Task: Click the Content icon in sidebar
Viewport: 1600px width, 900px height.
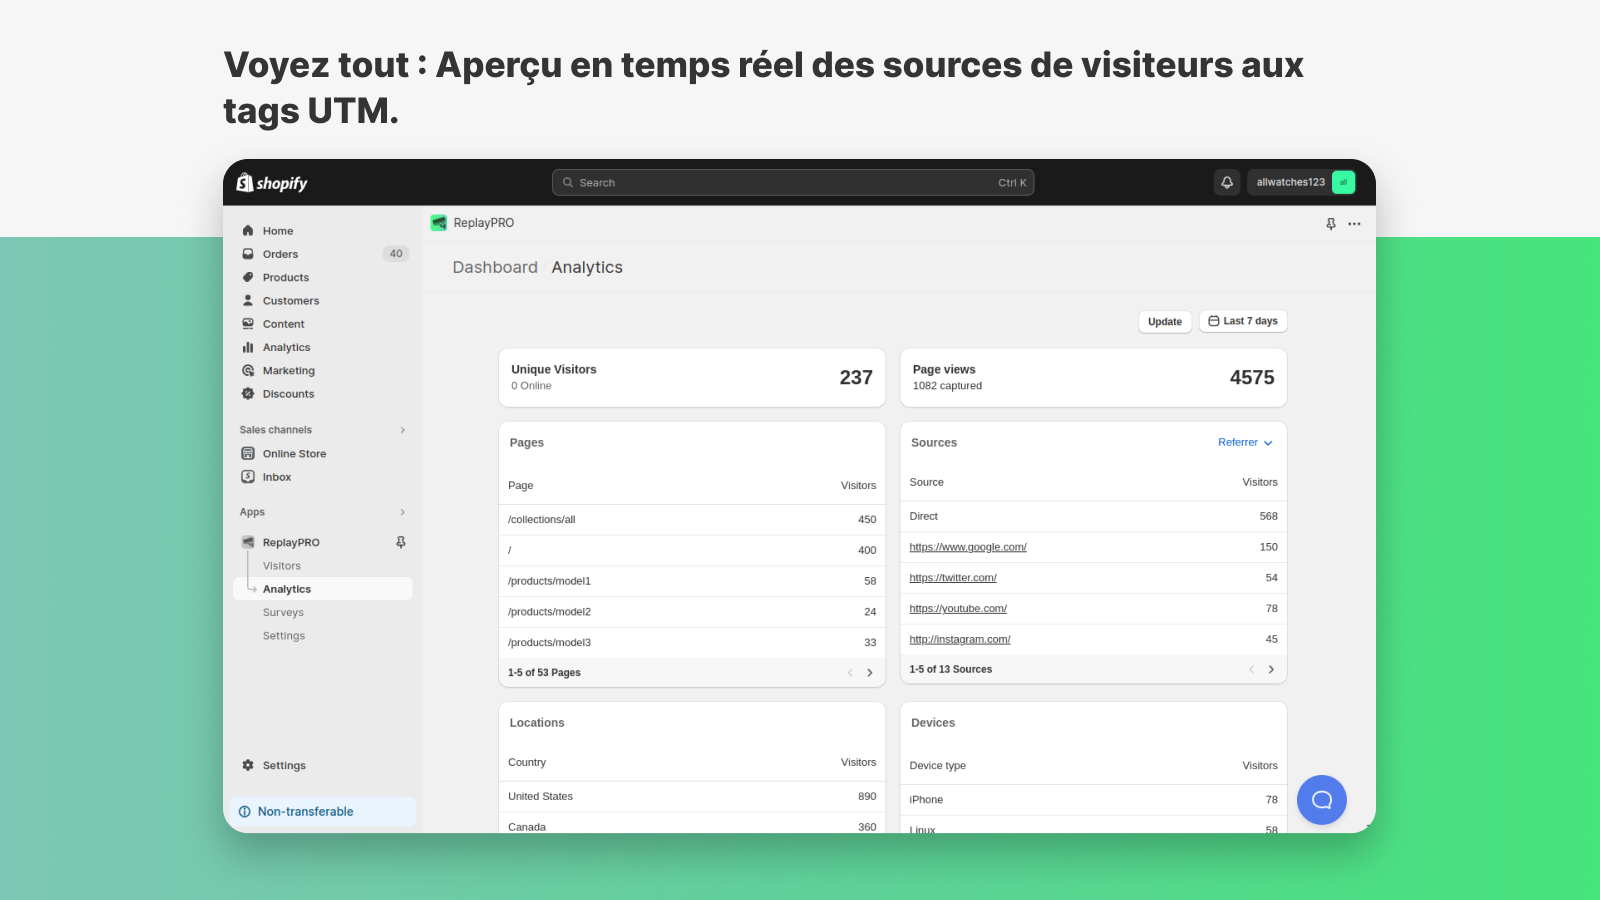Action: point(248,324)
